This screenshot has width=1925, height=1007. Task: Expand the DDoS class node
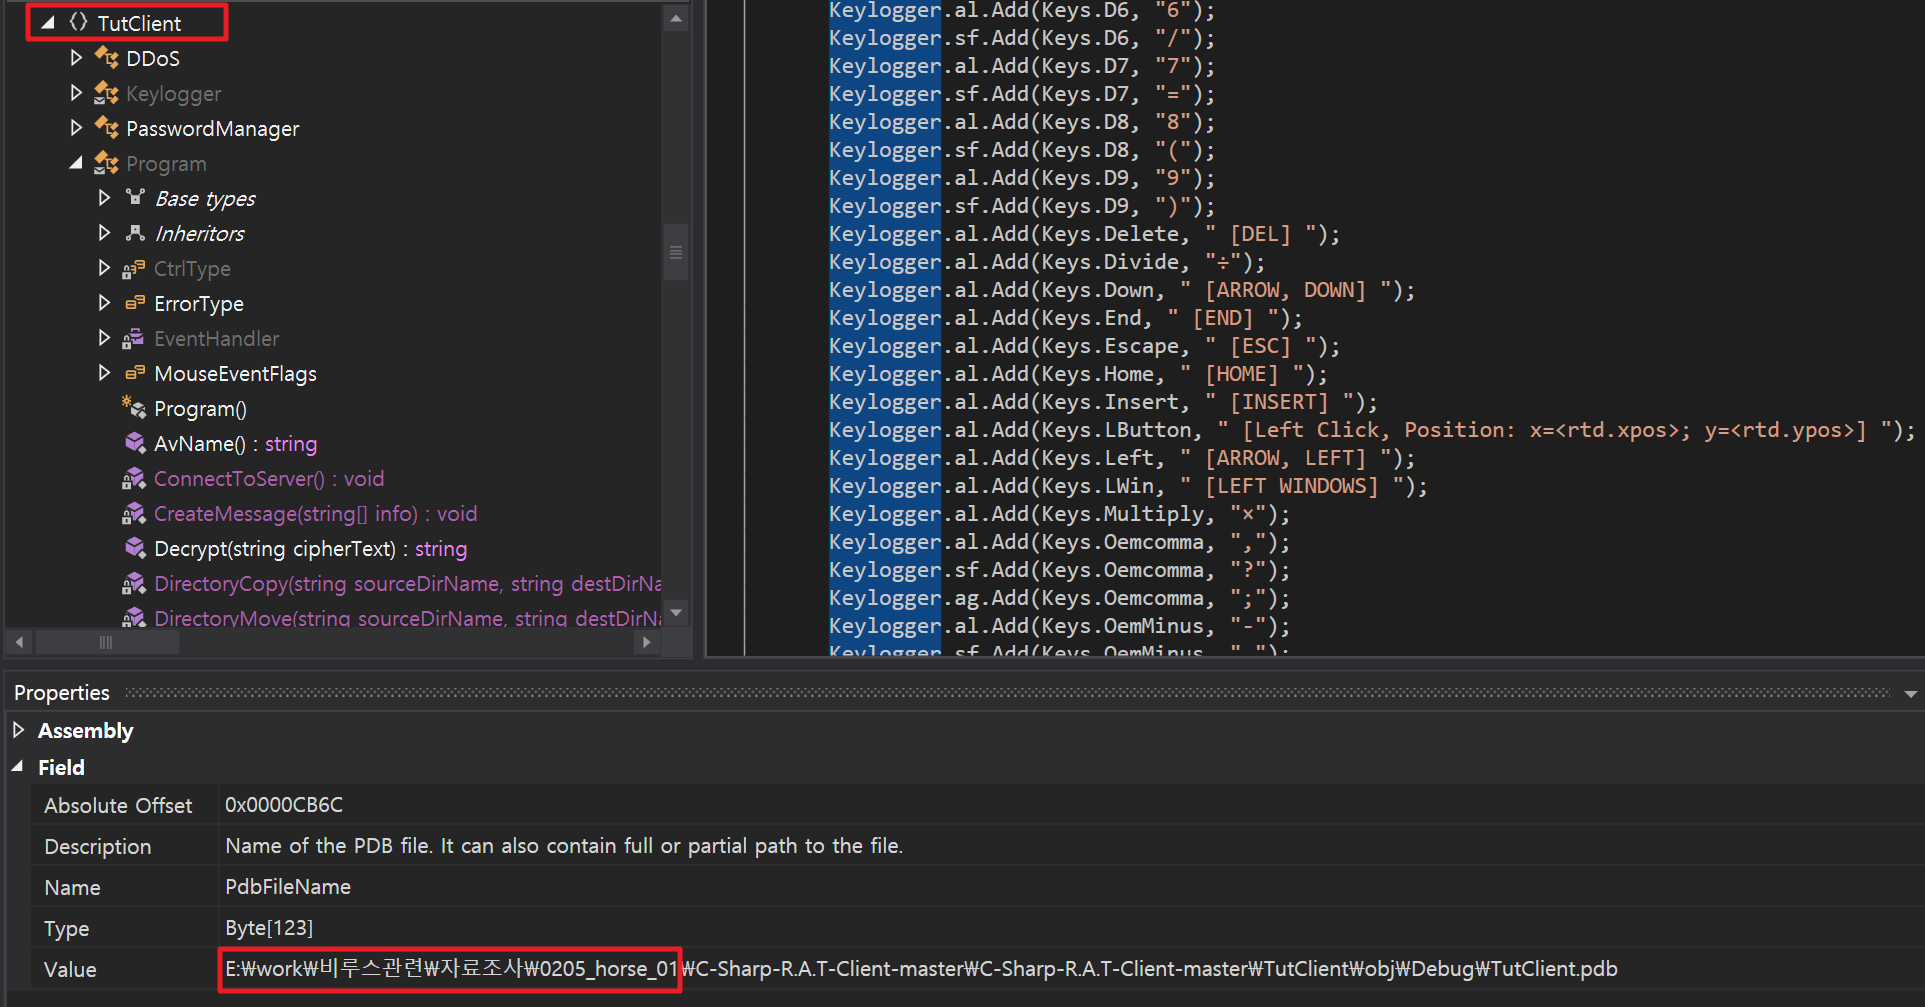pos(76,58)
